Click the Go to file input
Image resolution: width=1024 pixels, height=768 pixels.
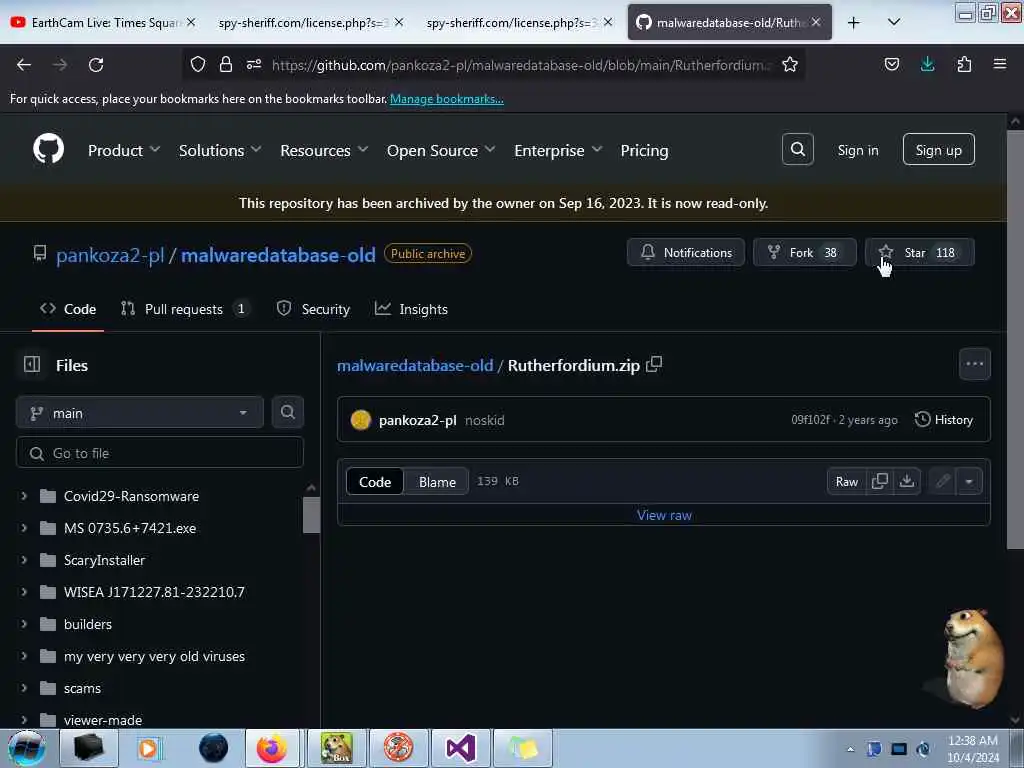[x=160, y=453]
